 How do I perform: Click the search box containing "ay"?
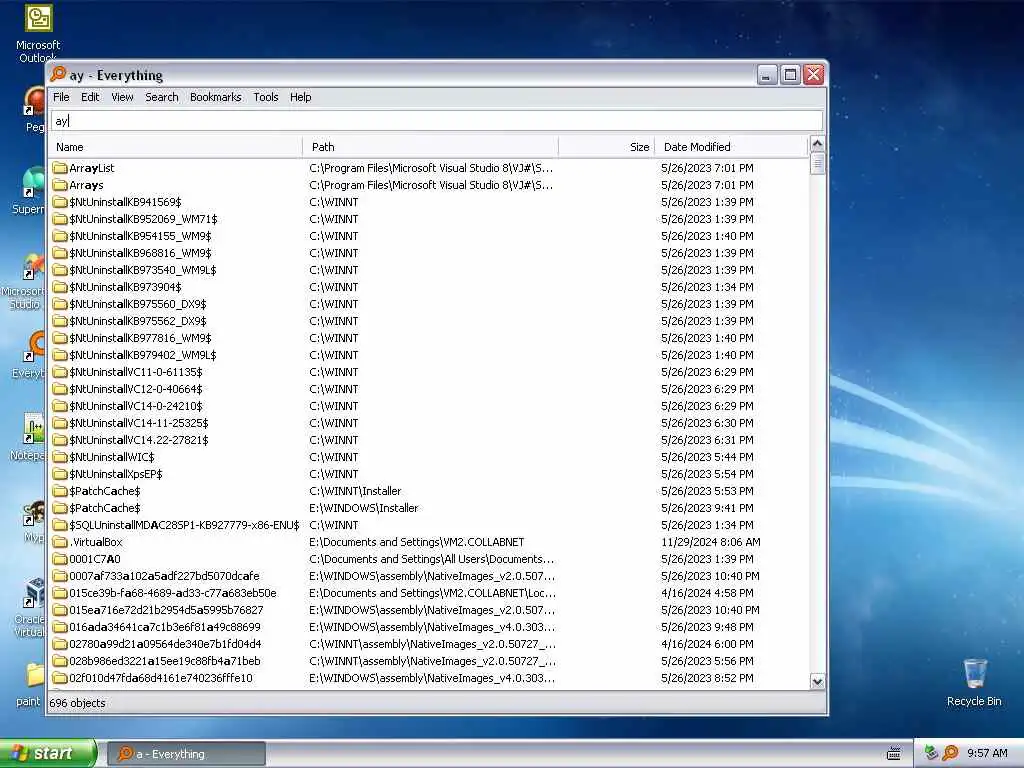point(436,121)
